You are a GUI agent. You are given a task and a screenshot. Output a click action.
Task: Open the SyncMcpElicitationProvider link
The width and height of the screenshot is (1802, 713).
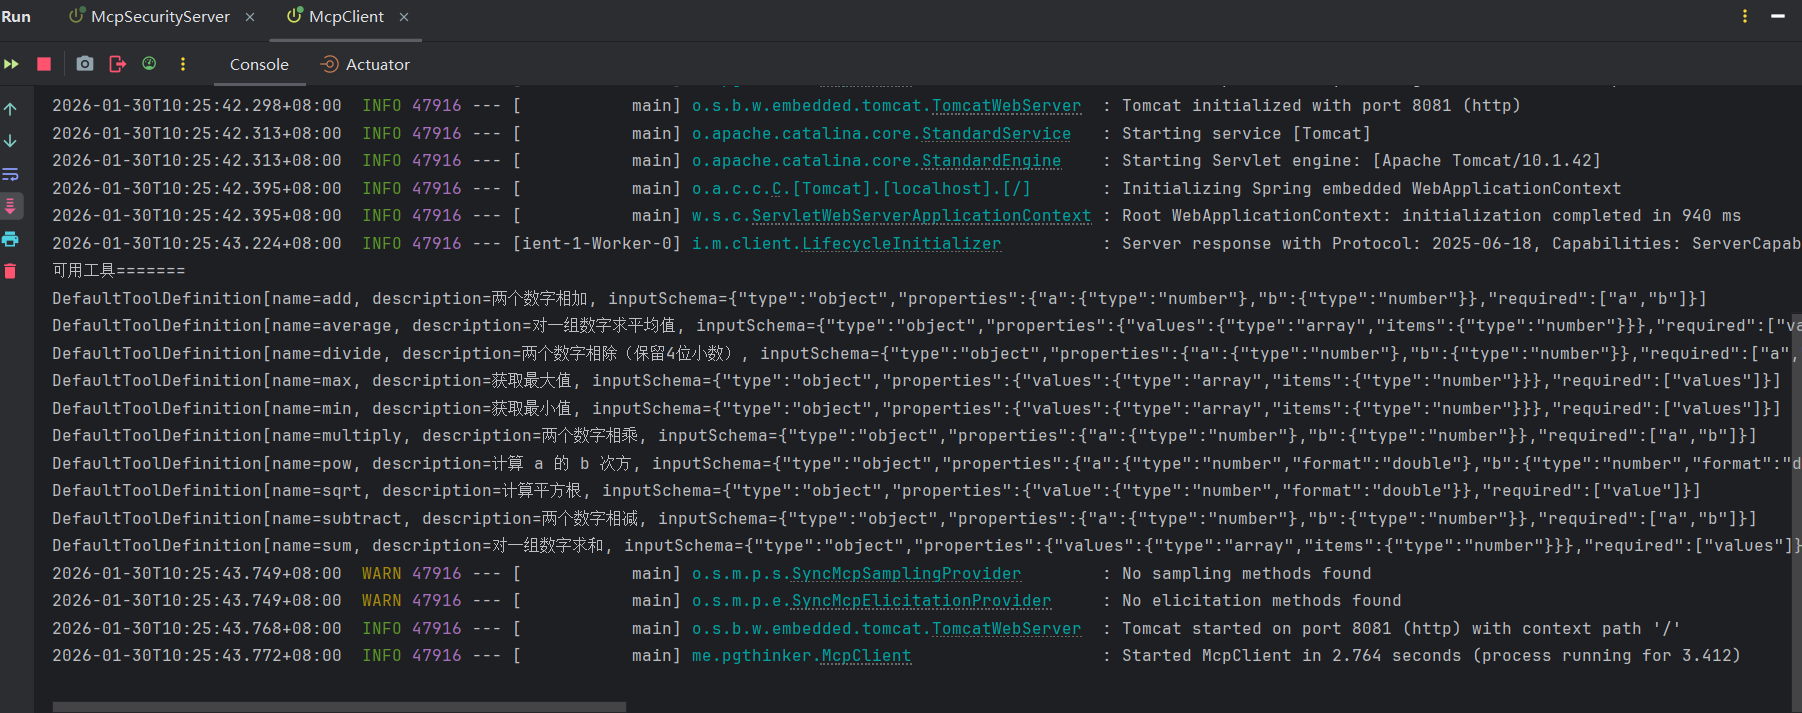point(921,601)
